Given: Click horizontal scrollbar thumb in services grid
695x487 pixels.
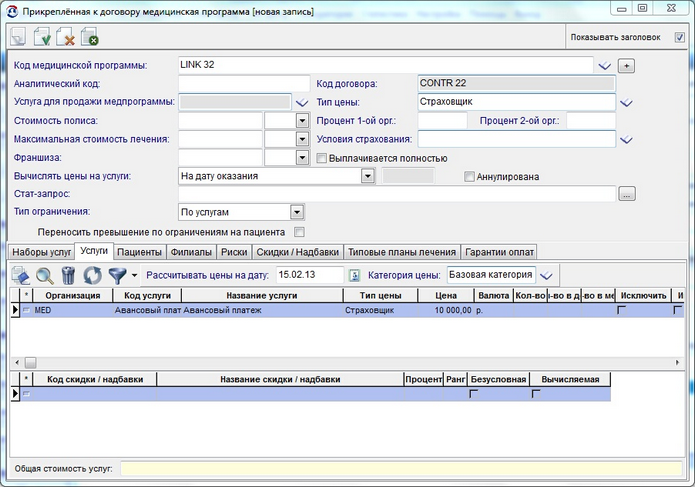Looking at the screenshot, I should pyautogui.click(x=30, y=362).
